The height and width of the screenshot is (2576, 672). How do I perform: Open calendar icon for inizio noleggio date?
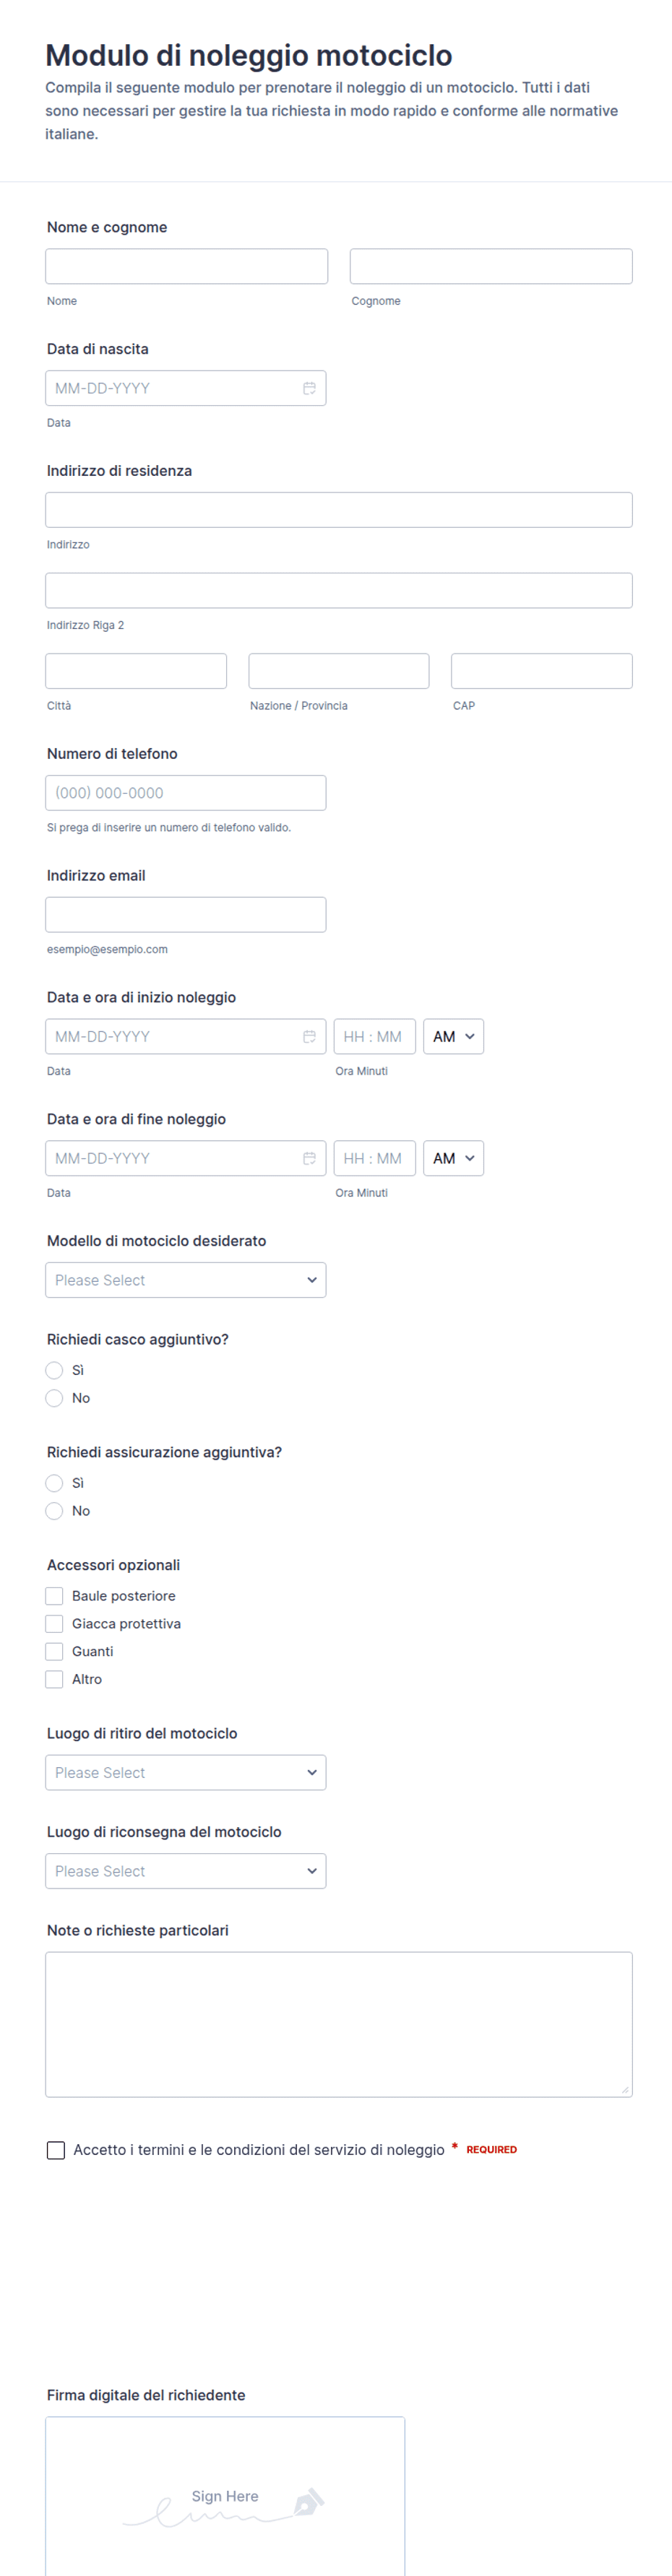[309, 1036]
